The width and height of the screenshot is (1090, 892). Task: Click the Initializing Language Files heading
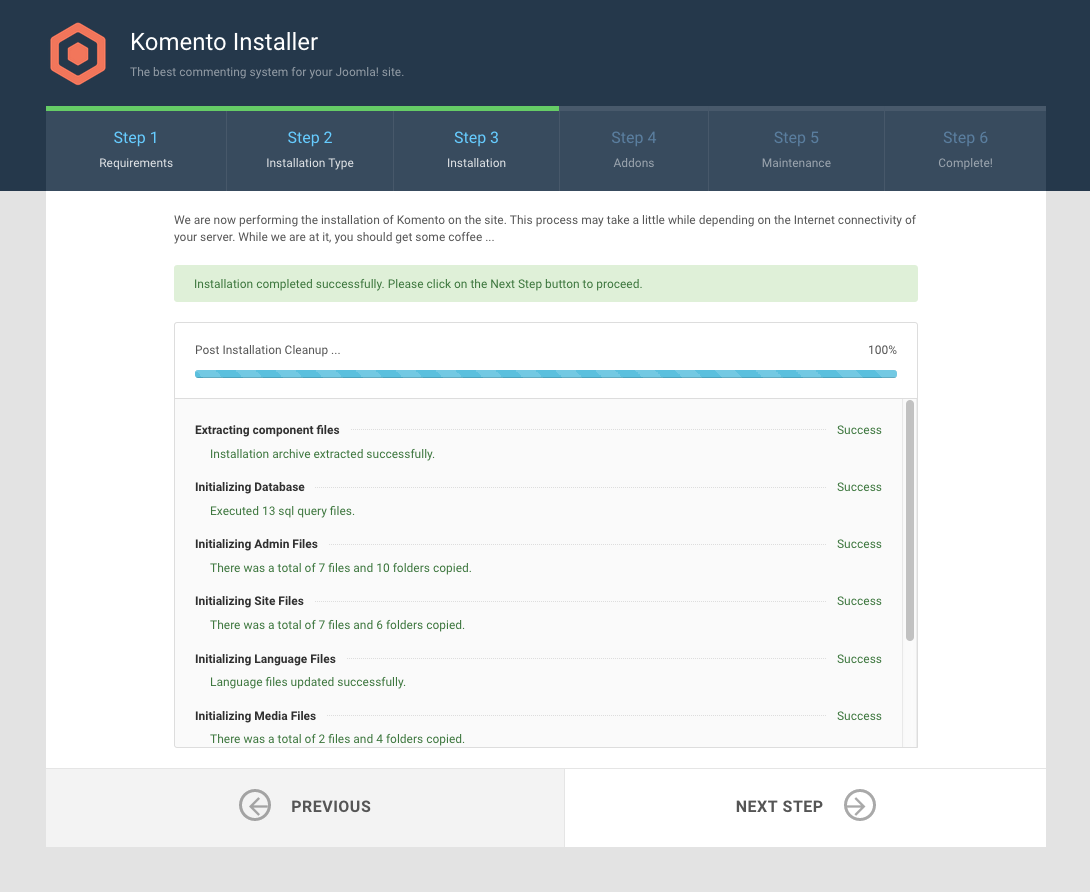[x=265, y=658]
